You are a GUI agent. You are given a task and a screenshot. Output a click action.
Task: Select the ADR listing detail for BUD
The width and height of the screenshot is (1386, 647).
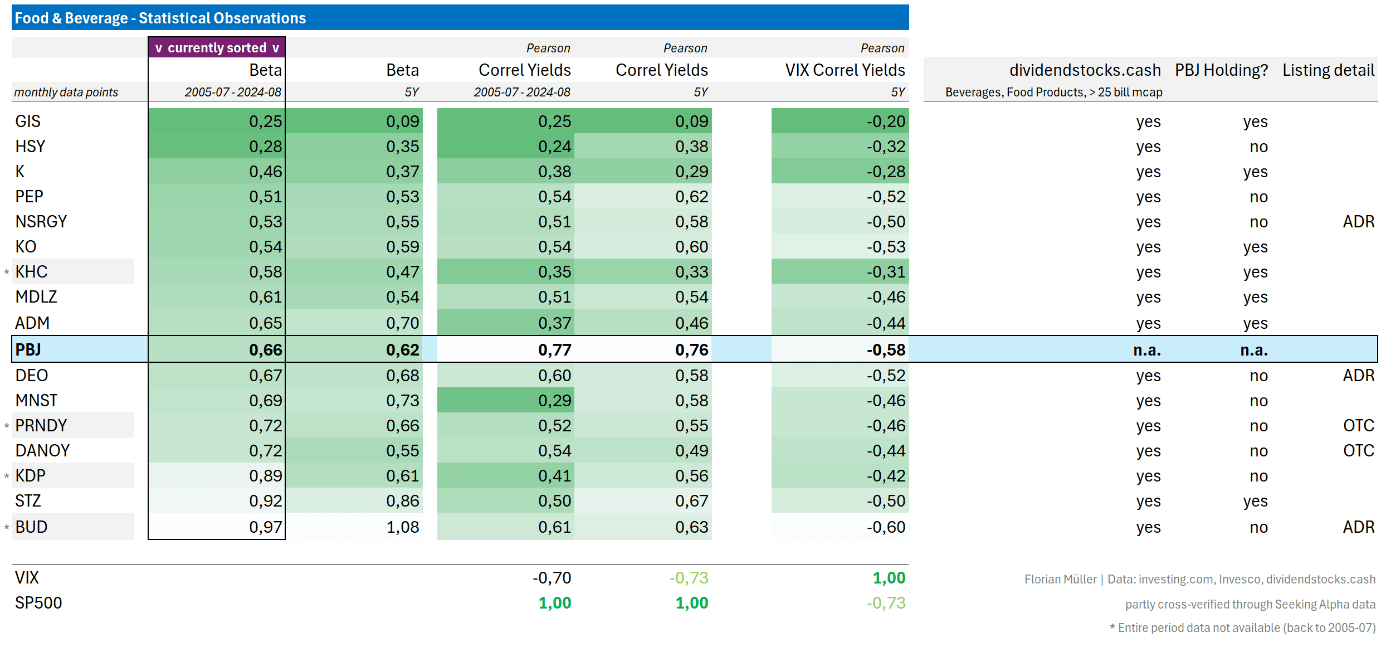(x=1358, y=526)
